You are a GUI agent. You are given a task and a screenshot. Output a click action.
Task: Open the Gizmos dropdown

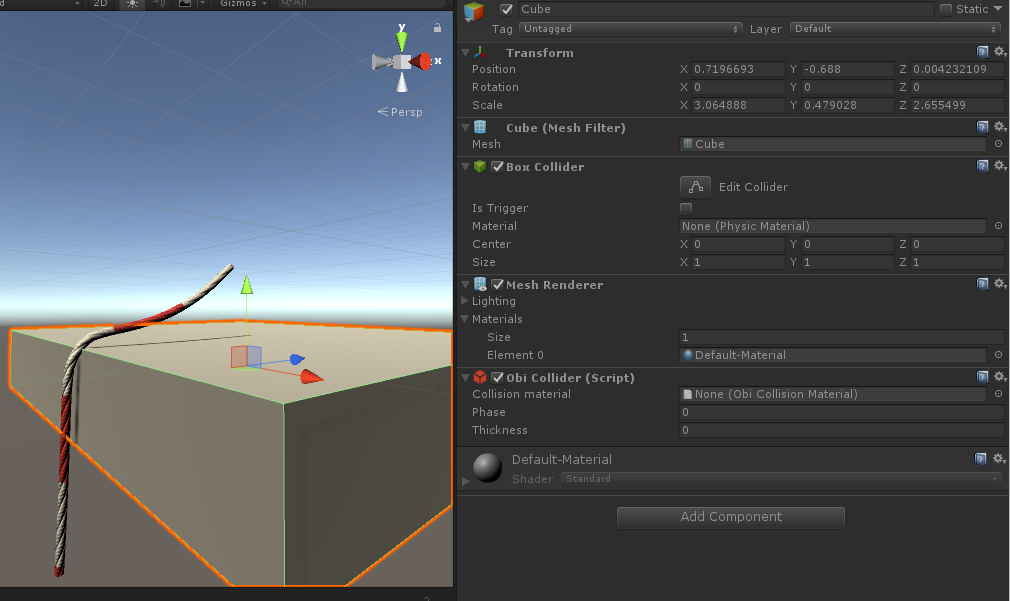click(243, 3)
